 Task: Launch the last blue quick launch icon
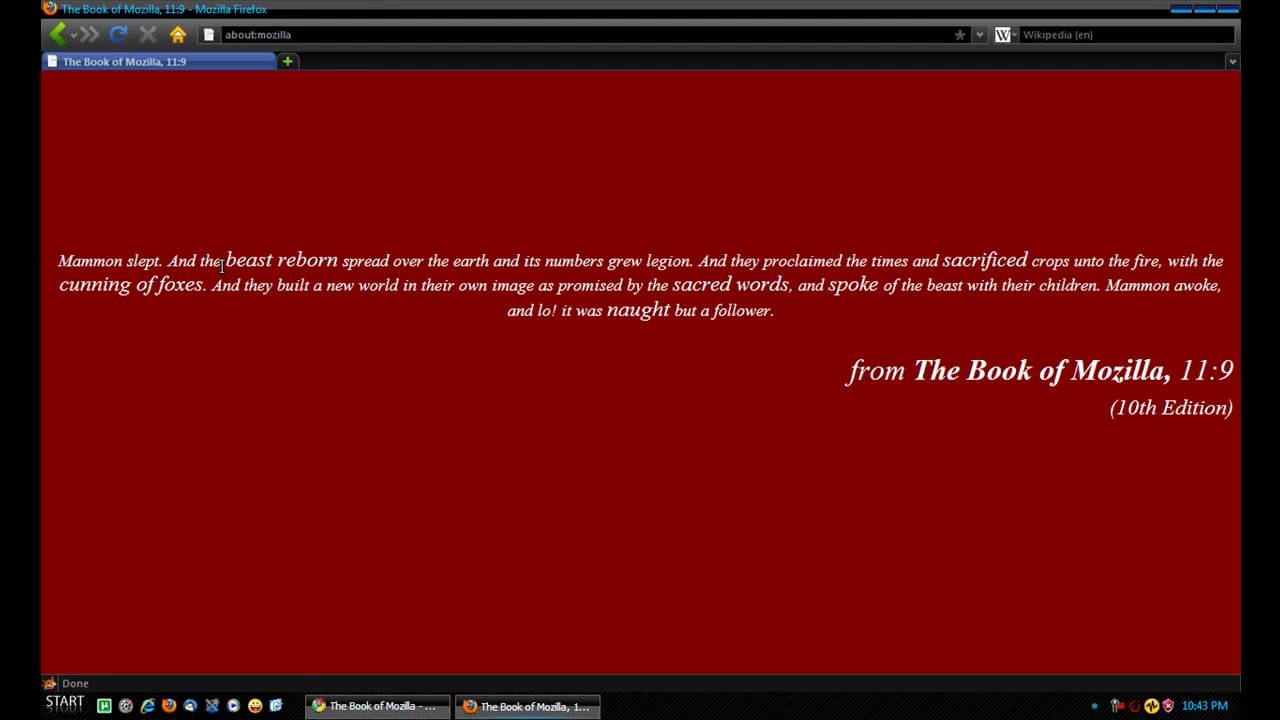(x=276, y=705)
